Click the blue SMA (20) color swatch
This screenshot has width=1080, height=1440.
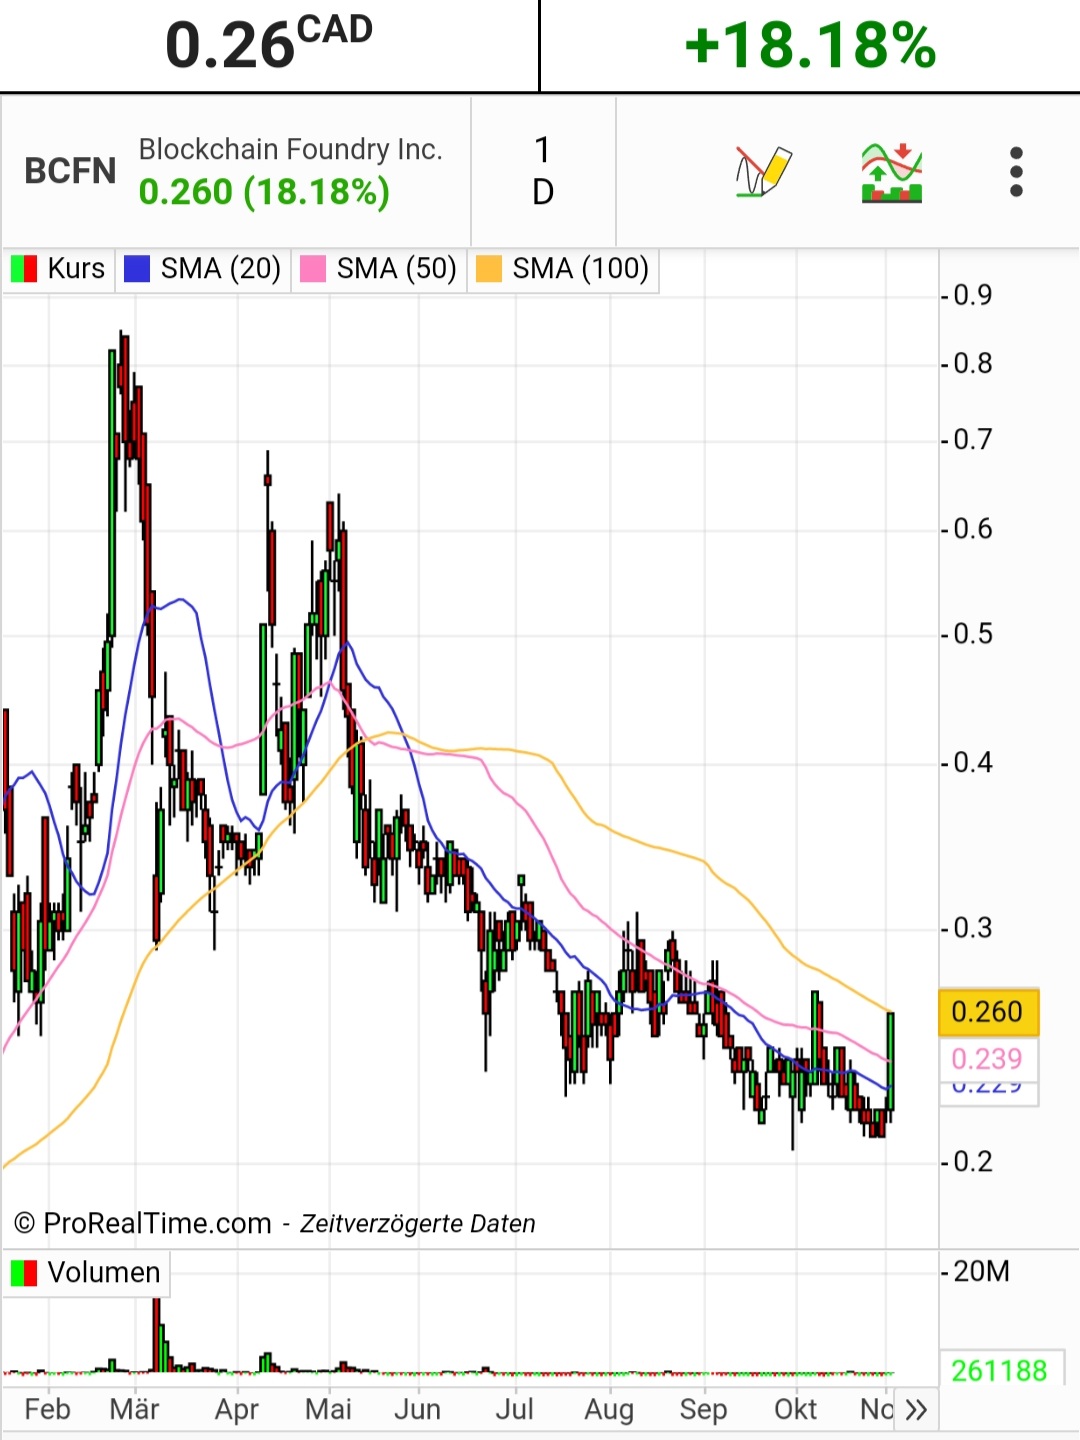click(137, 269)
